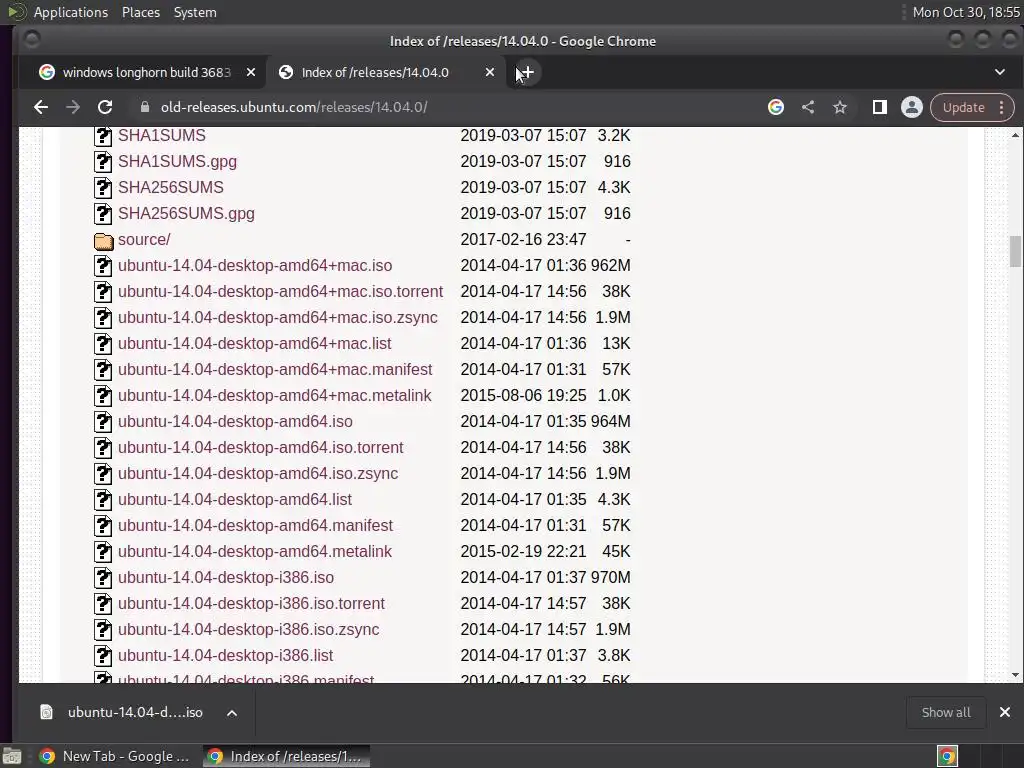
Task: Click the clock showing Mon Oct 30, 18:55
Action: click(x=966, y=12)
